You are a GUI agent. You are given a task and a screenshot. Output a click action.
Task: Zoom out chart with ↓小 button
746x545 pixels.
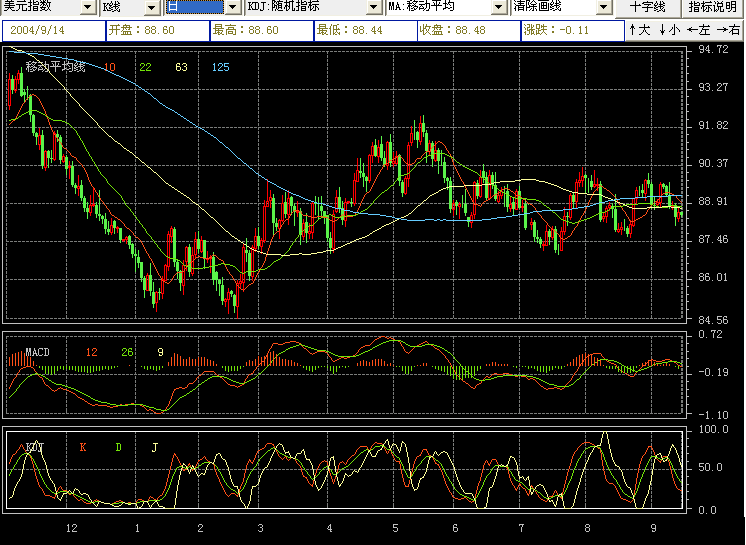tap(669, 31)
